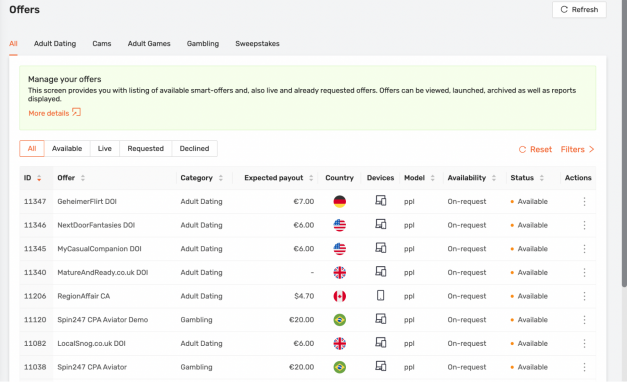
Task: Click the mobile device icon for offer 11206
Action: coord(381,296)
